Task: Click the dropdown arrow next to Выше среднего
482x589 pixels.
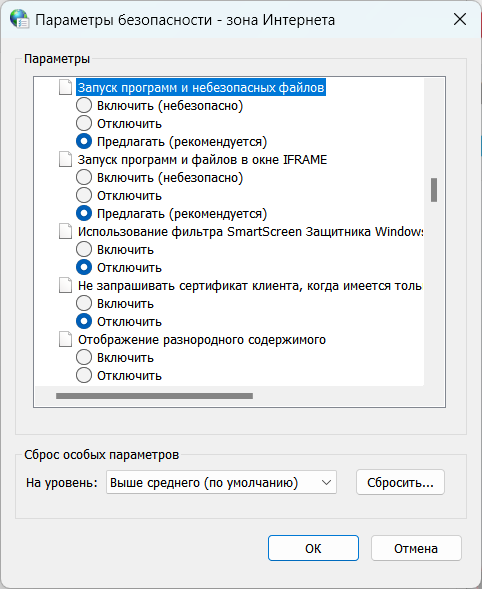Action: pos(326,482)
